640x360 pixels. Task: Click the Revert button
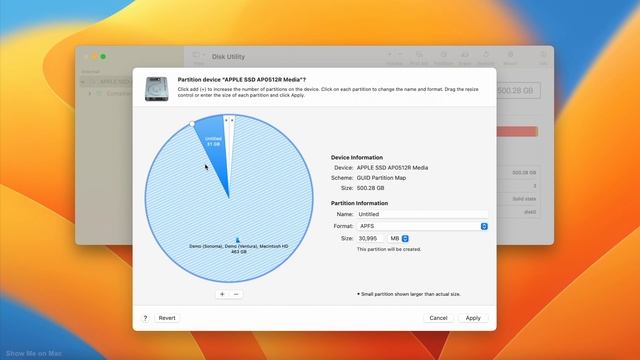tap(167, 318)
